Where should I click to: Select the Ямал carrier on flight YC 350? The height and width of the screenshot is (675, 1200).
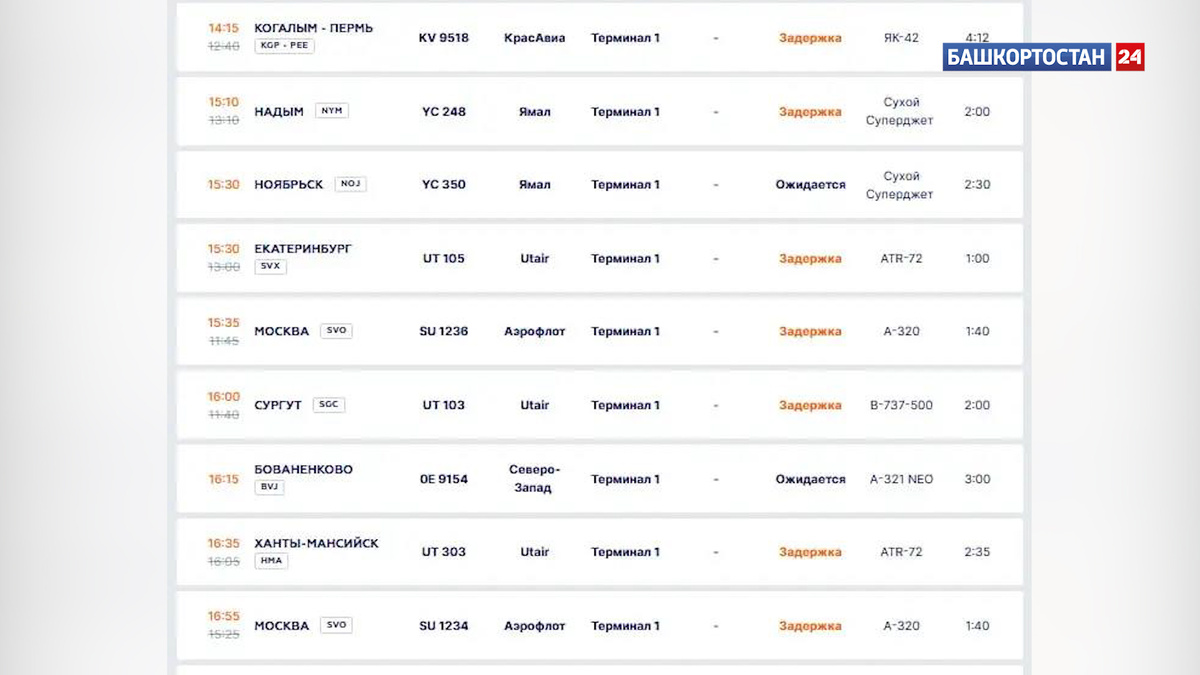point(535,184)
